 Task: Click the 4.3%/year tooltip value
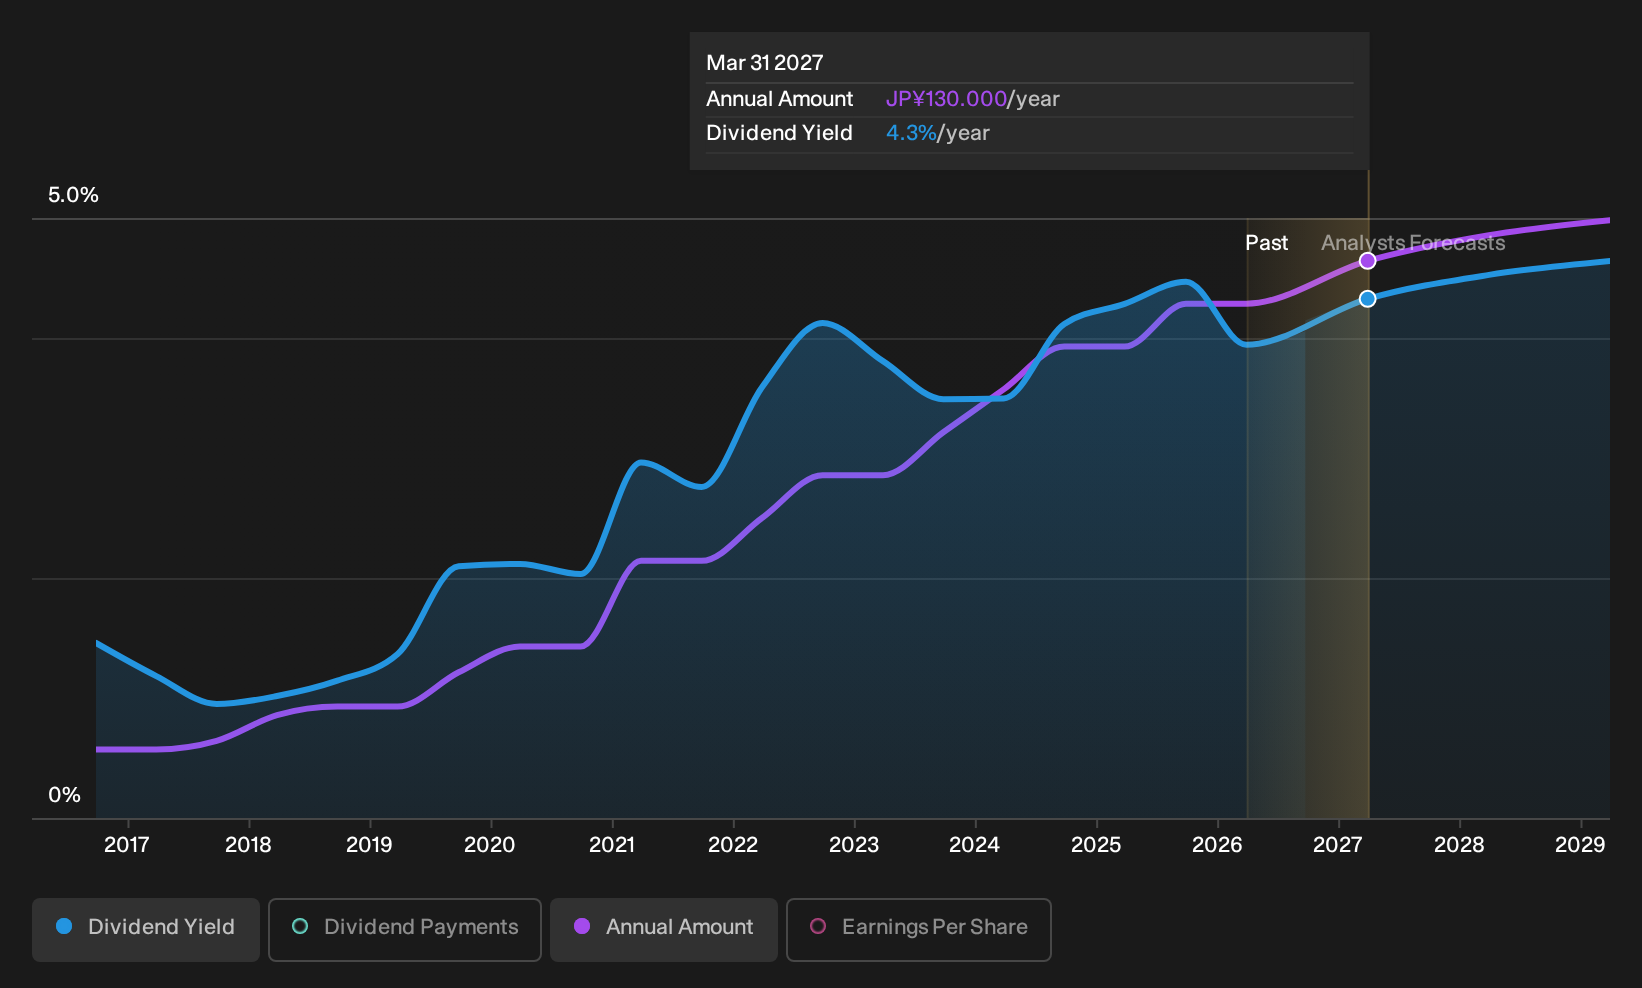tap(938, 133)
